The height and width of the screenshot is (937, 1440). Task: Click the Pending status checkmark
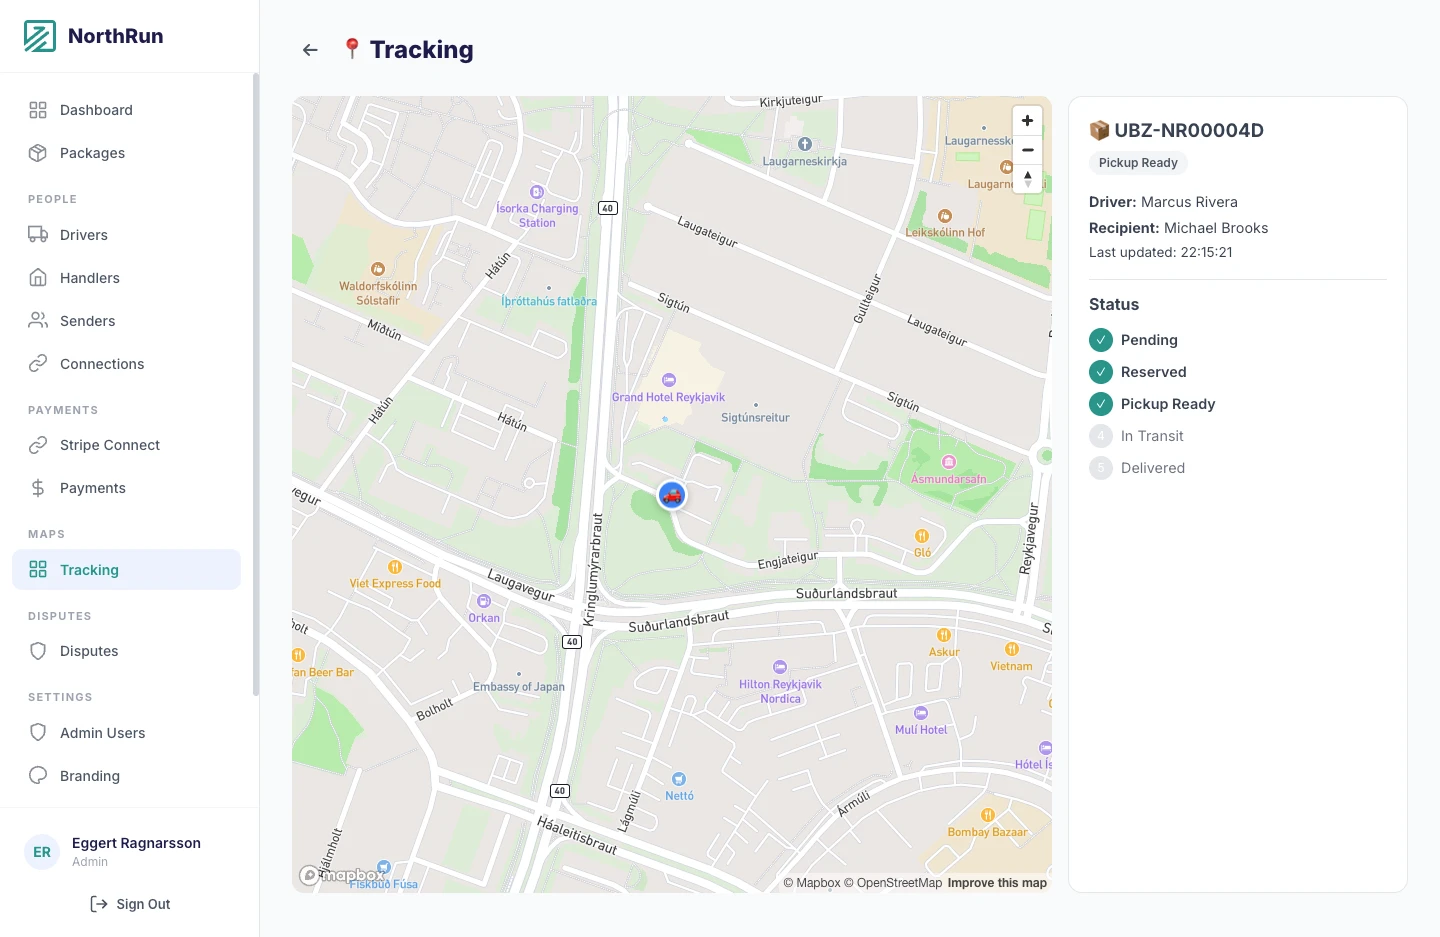point(1100,340)
